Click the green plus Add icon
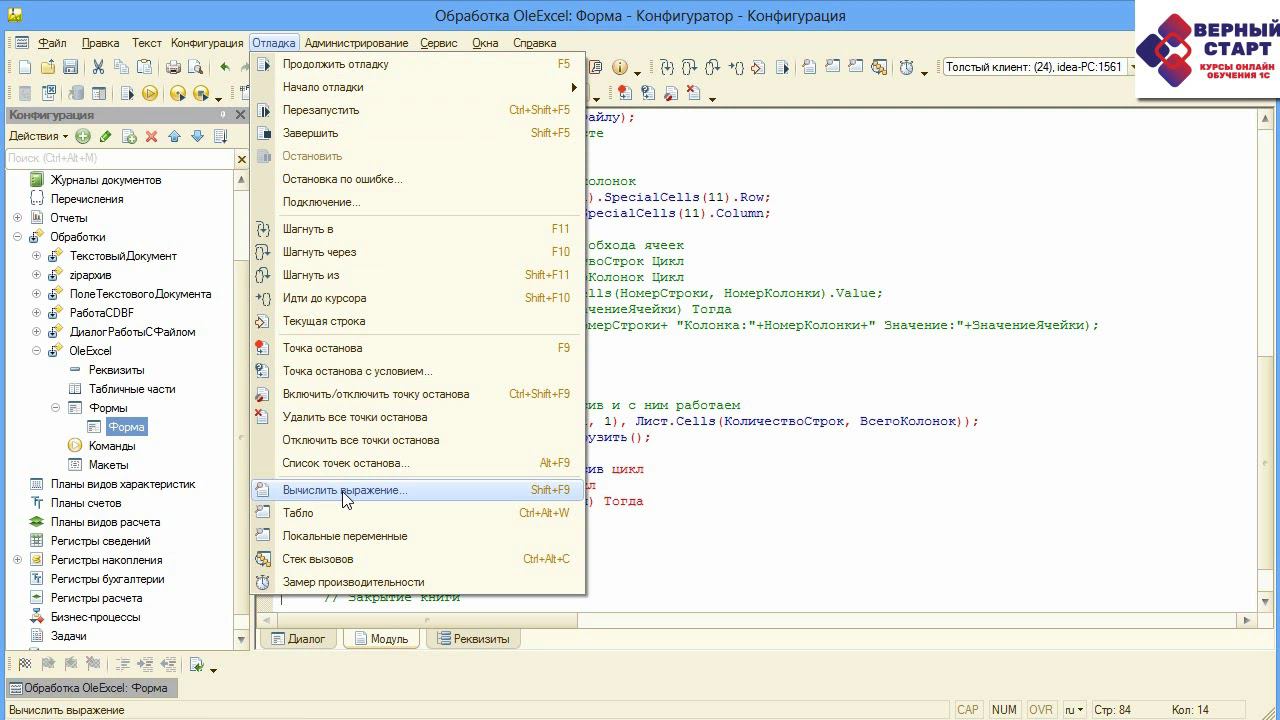The width and height of the screenshot is (1280, 720). pyautogui.click(x=83, y=136)
